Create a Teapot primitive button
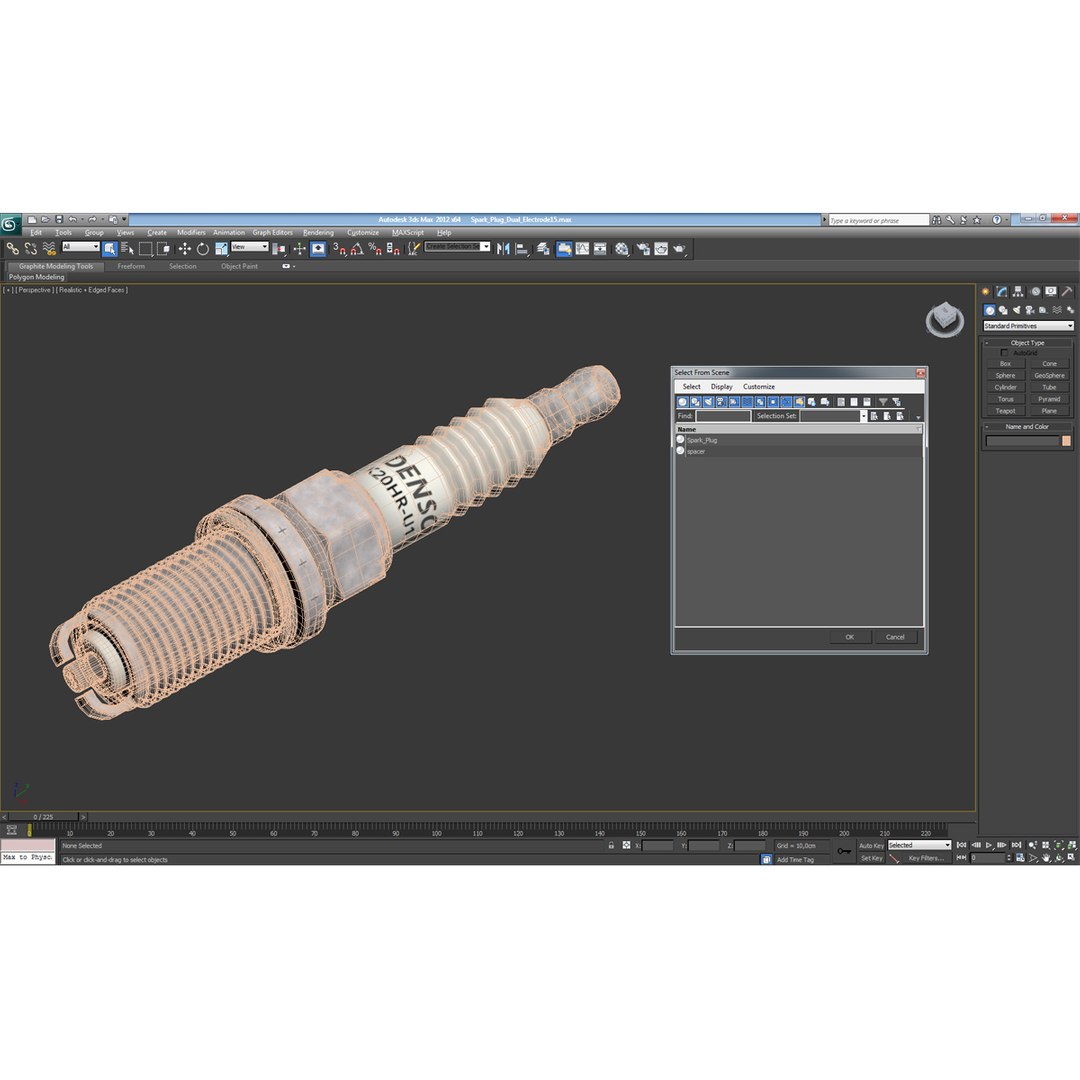Viewport: 1080px width, 1080px height. tap(1005, 411)
